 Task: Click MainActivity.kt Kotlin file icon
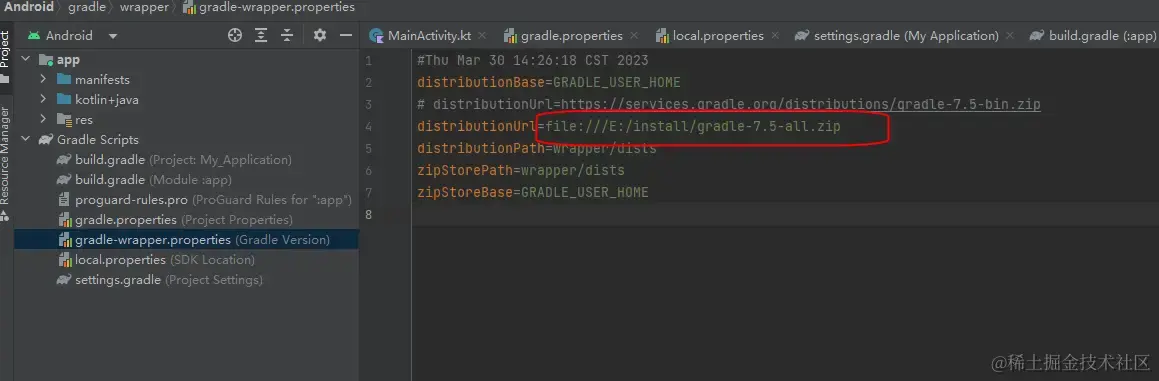tap(377, 36)
